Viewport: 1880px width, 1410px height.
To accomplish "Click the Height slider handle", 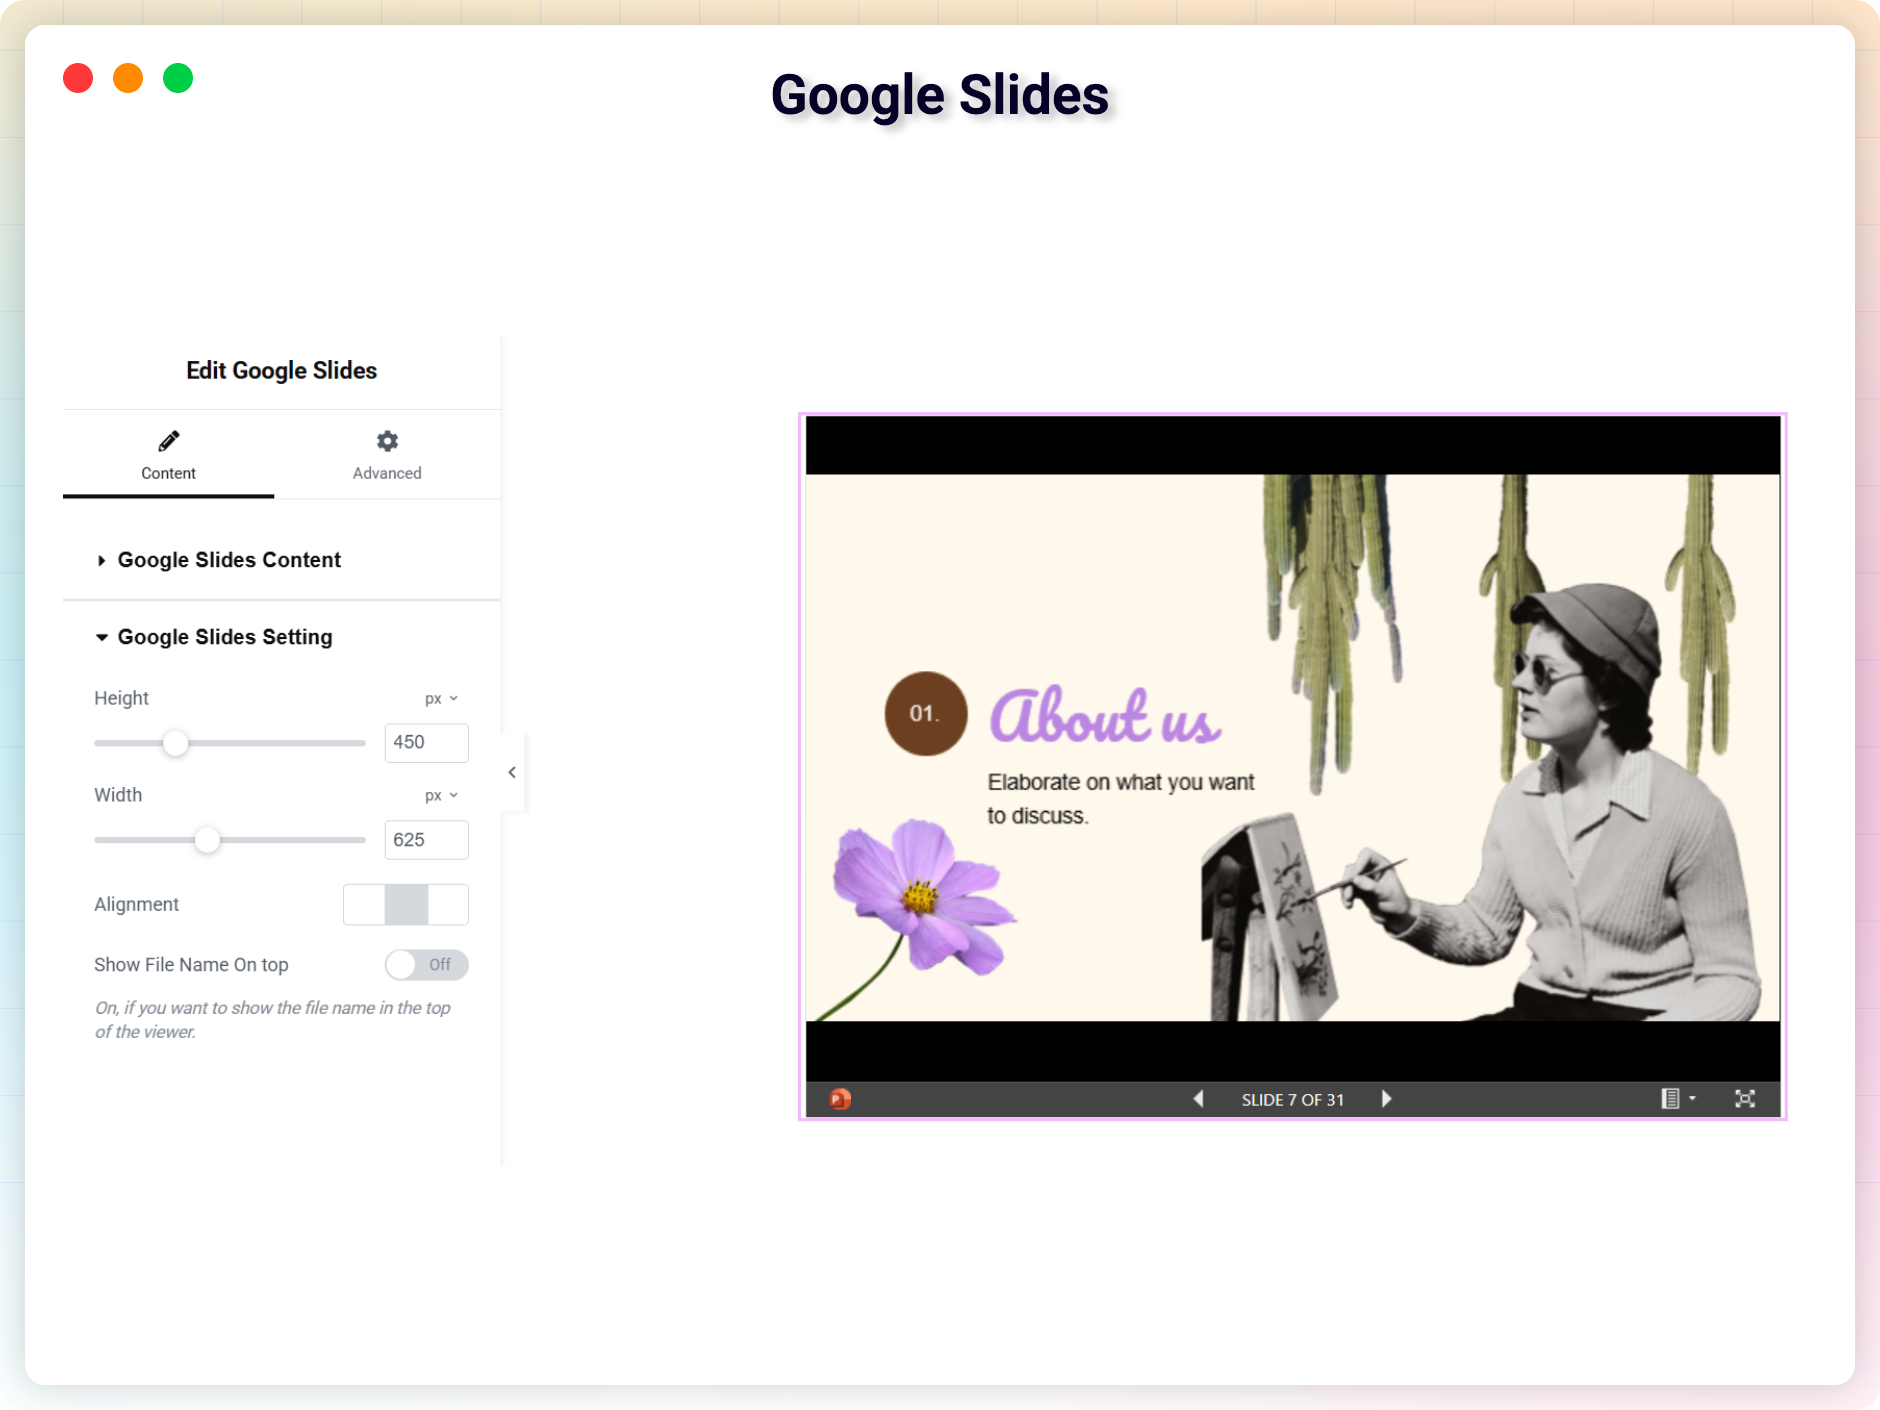I will (176, 743).
